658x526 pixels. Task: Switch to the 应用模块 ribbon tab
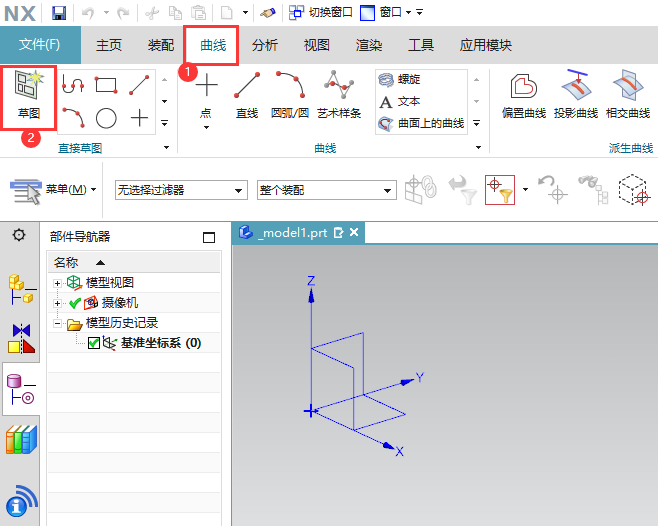tap(486, 45)
